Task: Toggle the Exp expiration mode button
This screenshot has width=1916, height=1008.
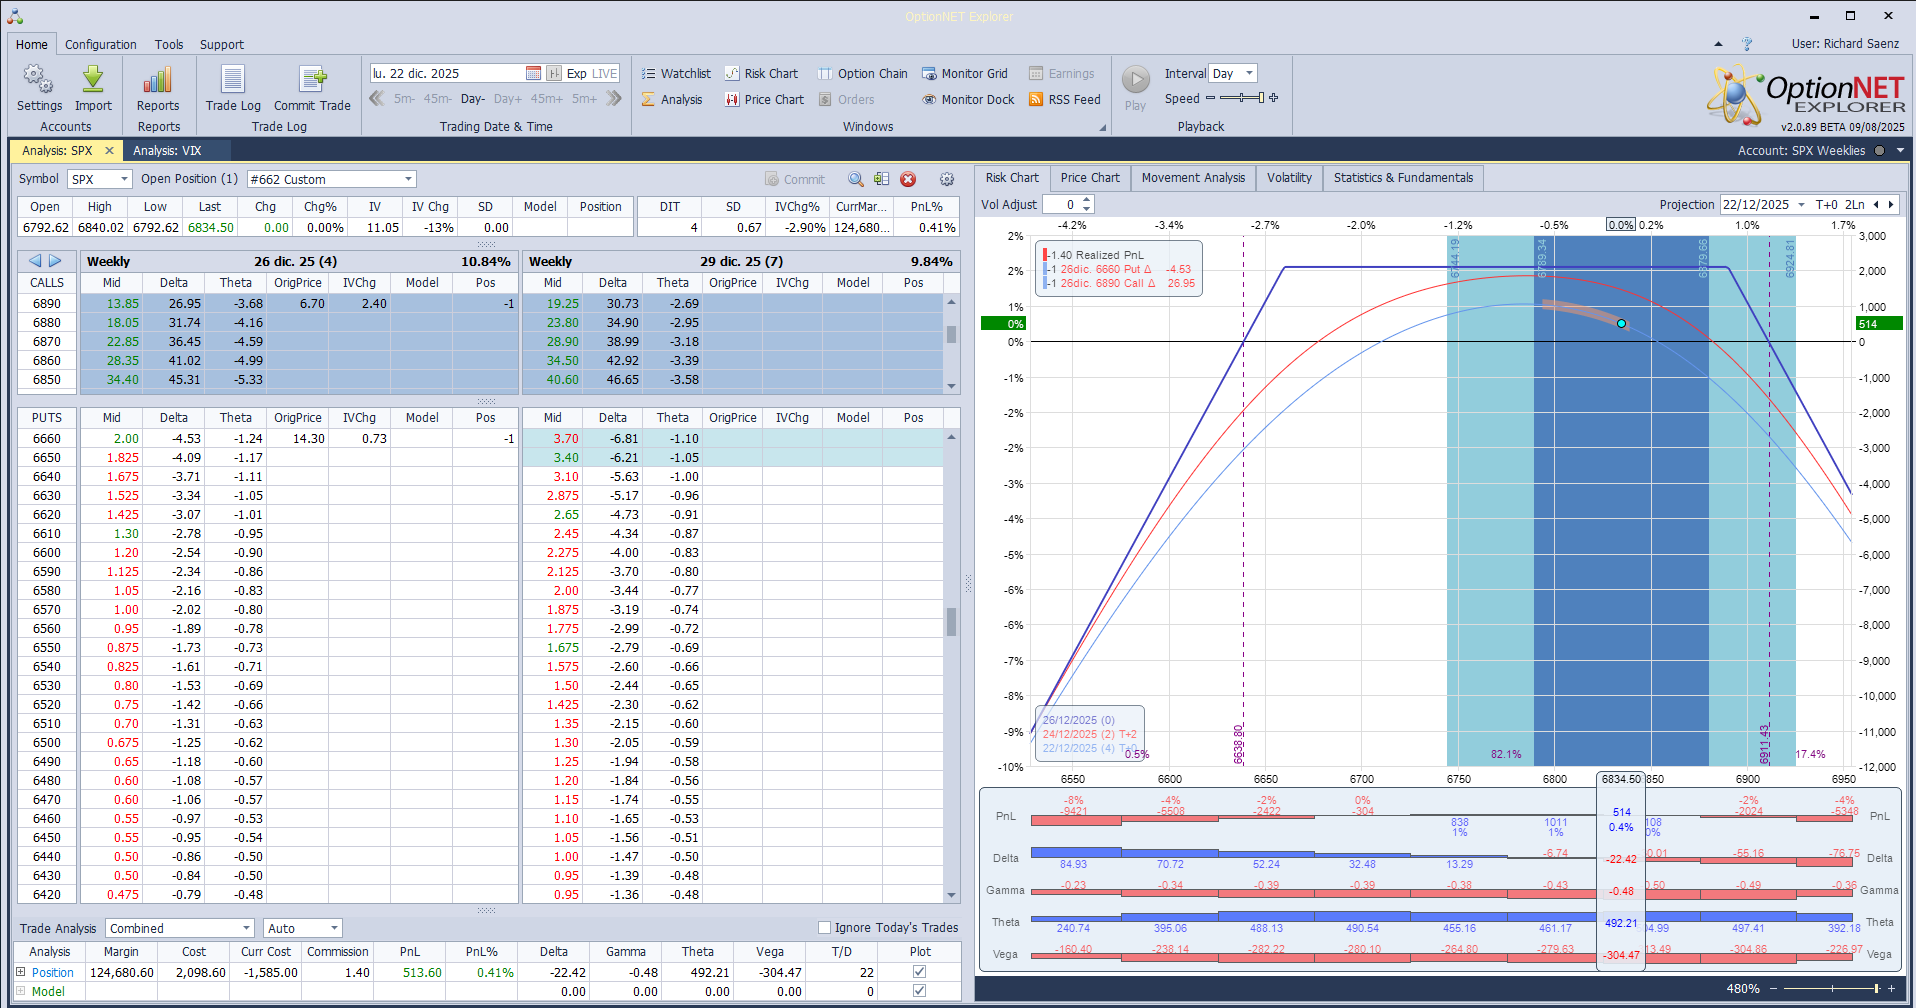Action: point(577,73)
